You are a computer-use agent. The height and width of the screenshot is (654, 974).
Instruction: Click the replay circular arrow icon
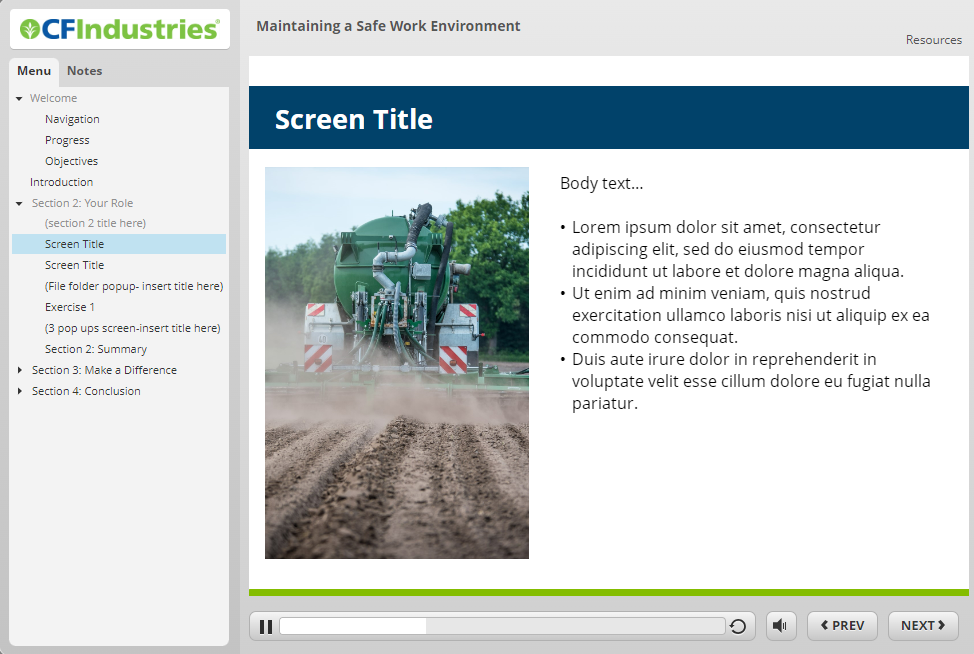point(738,627)
